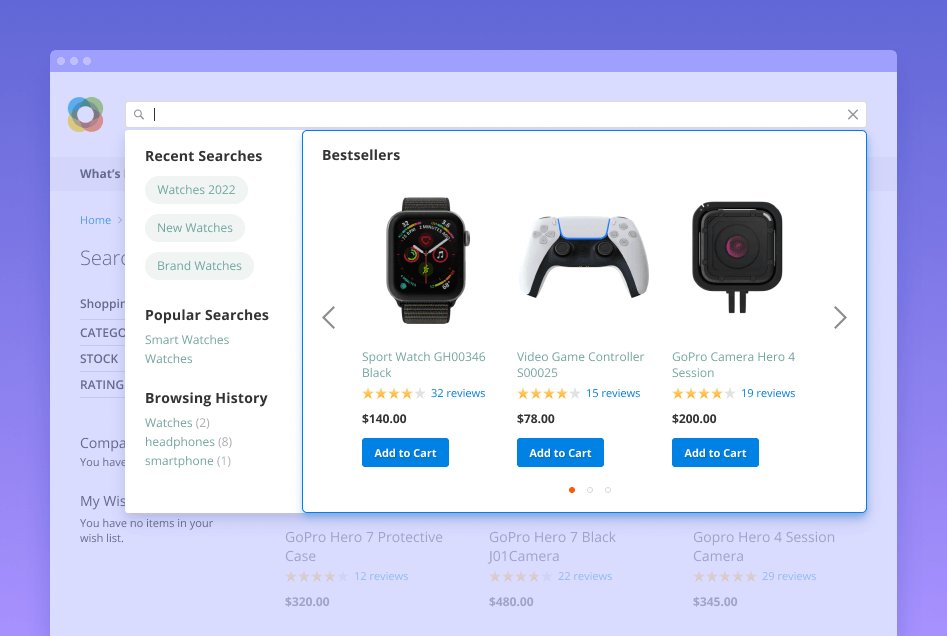Click star rating of GoPro Camera Hero 4
Image resolution: width=947 pixels, height=636 pixels.
coord(704,394)
